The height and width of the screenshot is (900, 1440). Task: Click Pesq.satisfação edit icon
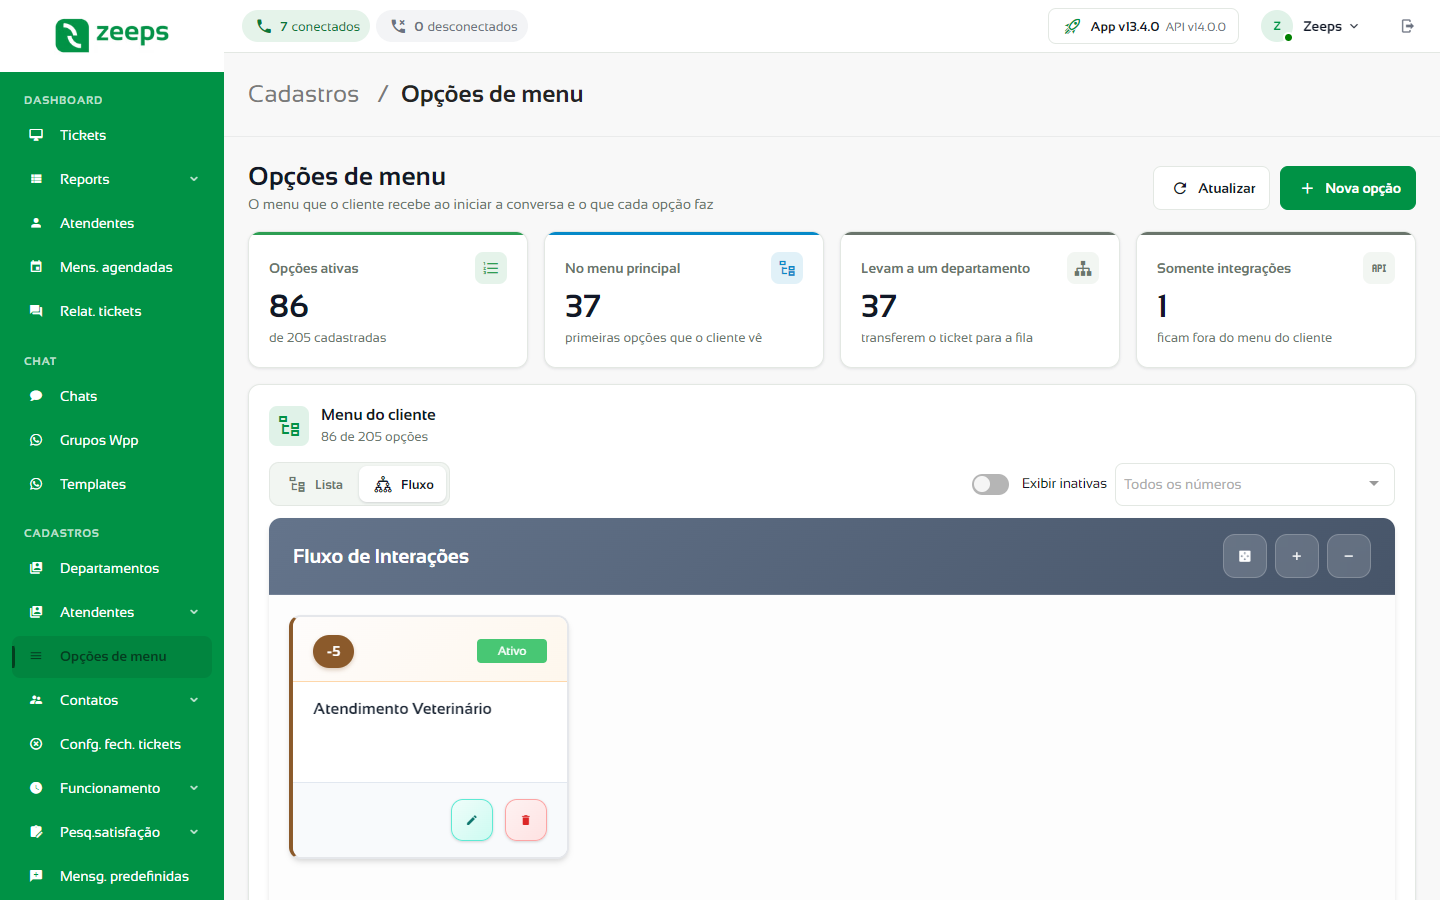pos(36,832)
